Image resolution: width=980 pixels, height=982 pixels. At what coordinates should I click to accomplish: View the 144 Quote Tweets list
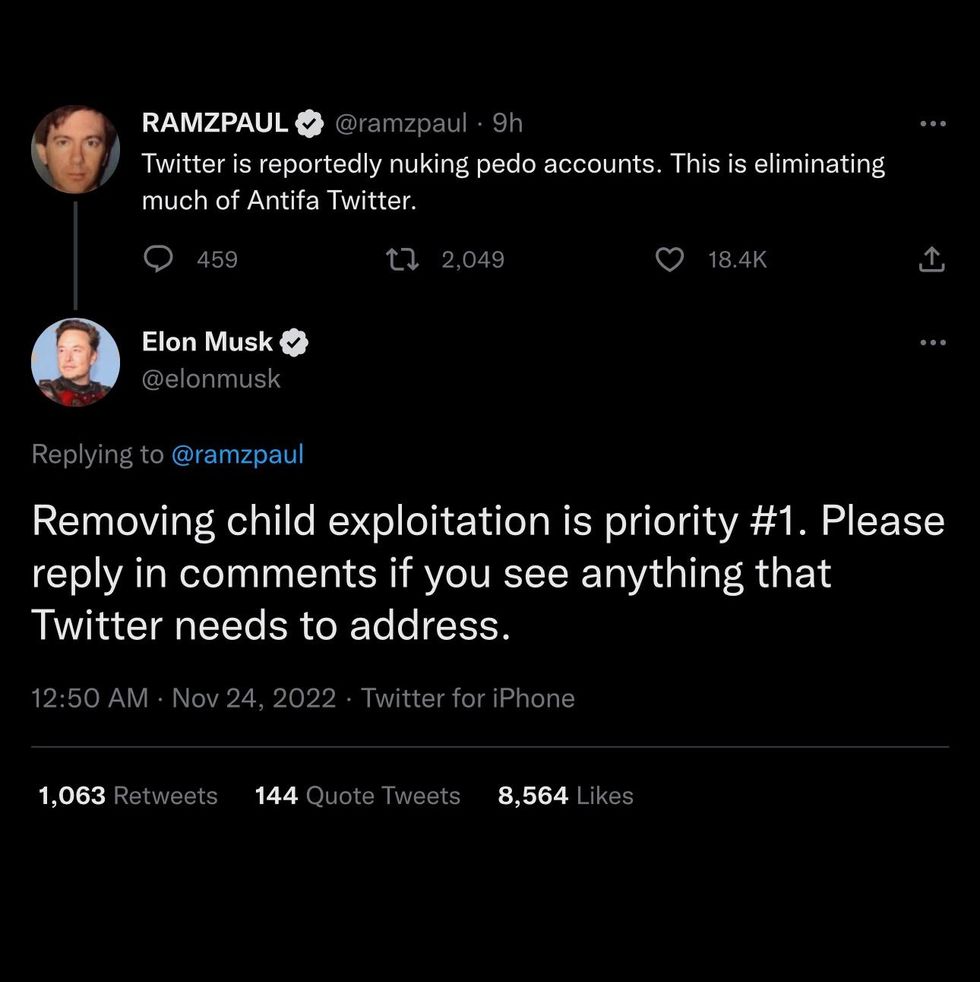tap(358, 796)
